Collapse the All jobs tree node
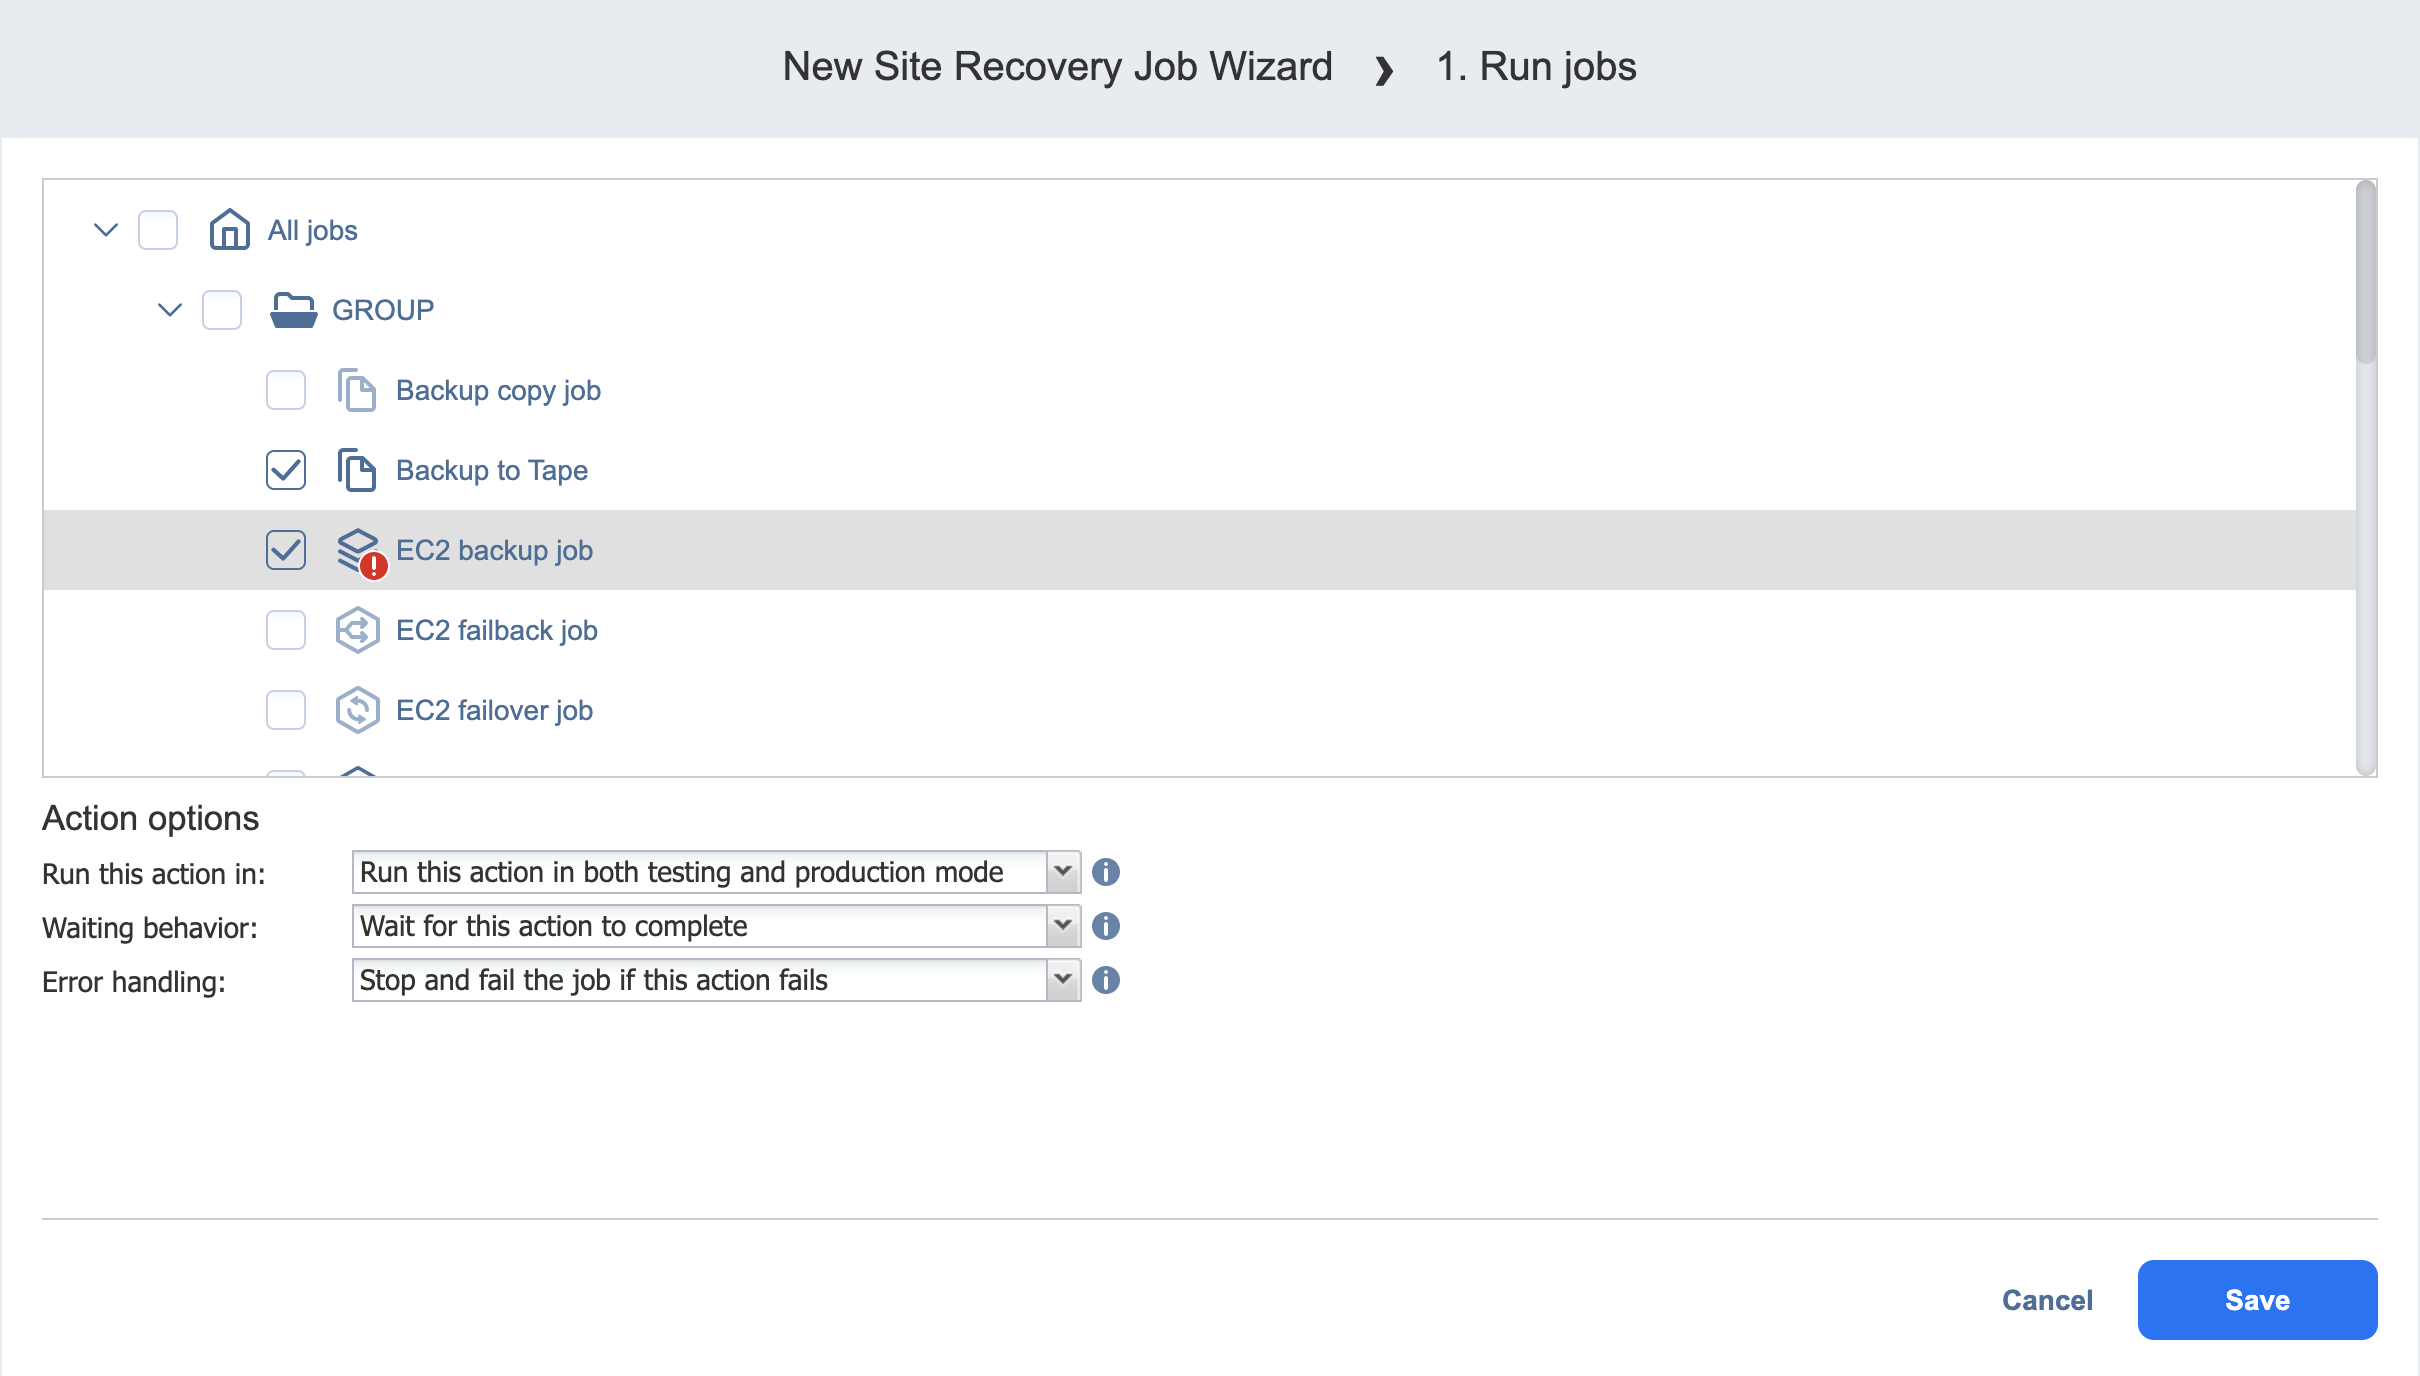Screen dimensions: 2420x1376 pos(106,230)
